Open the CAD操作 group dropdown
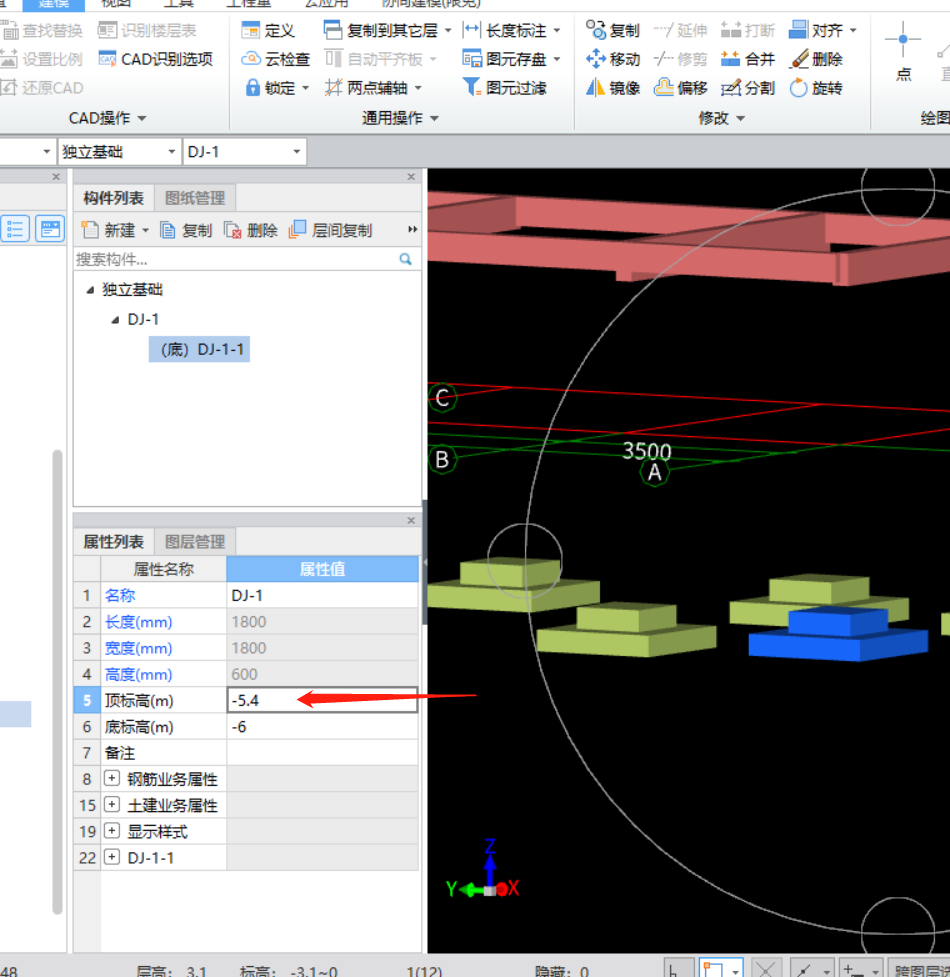950x977 pixels. tap(142, 118)
